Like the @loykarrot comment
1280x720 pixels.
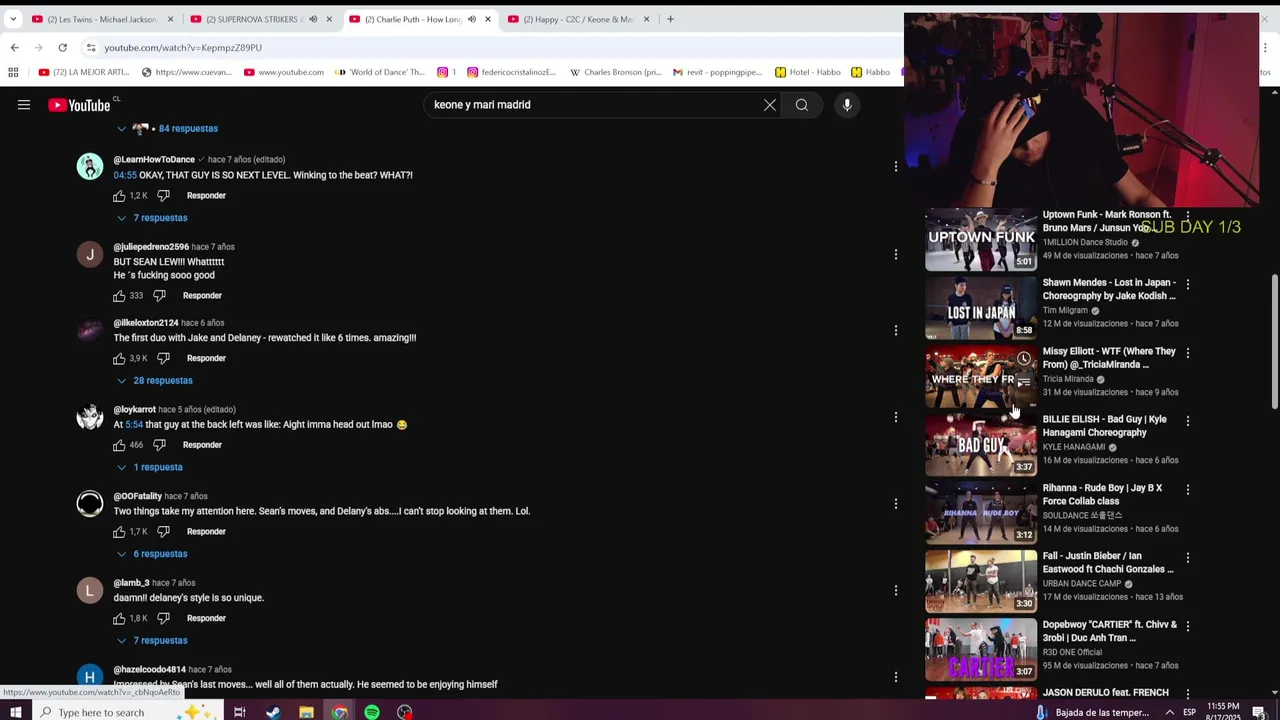[x=119, y=445]
